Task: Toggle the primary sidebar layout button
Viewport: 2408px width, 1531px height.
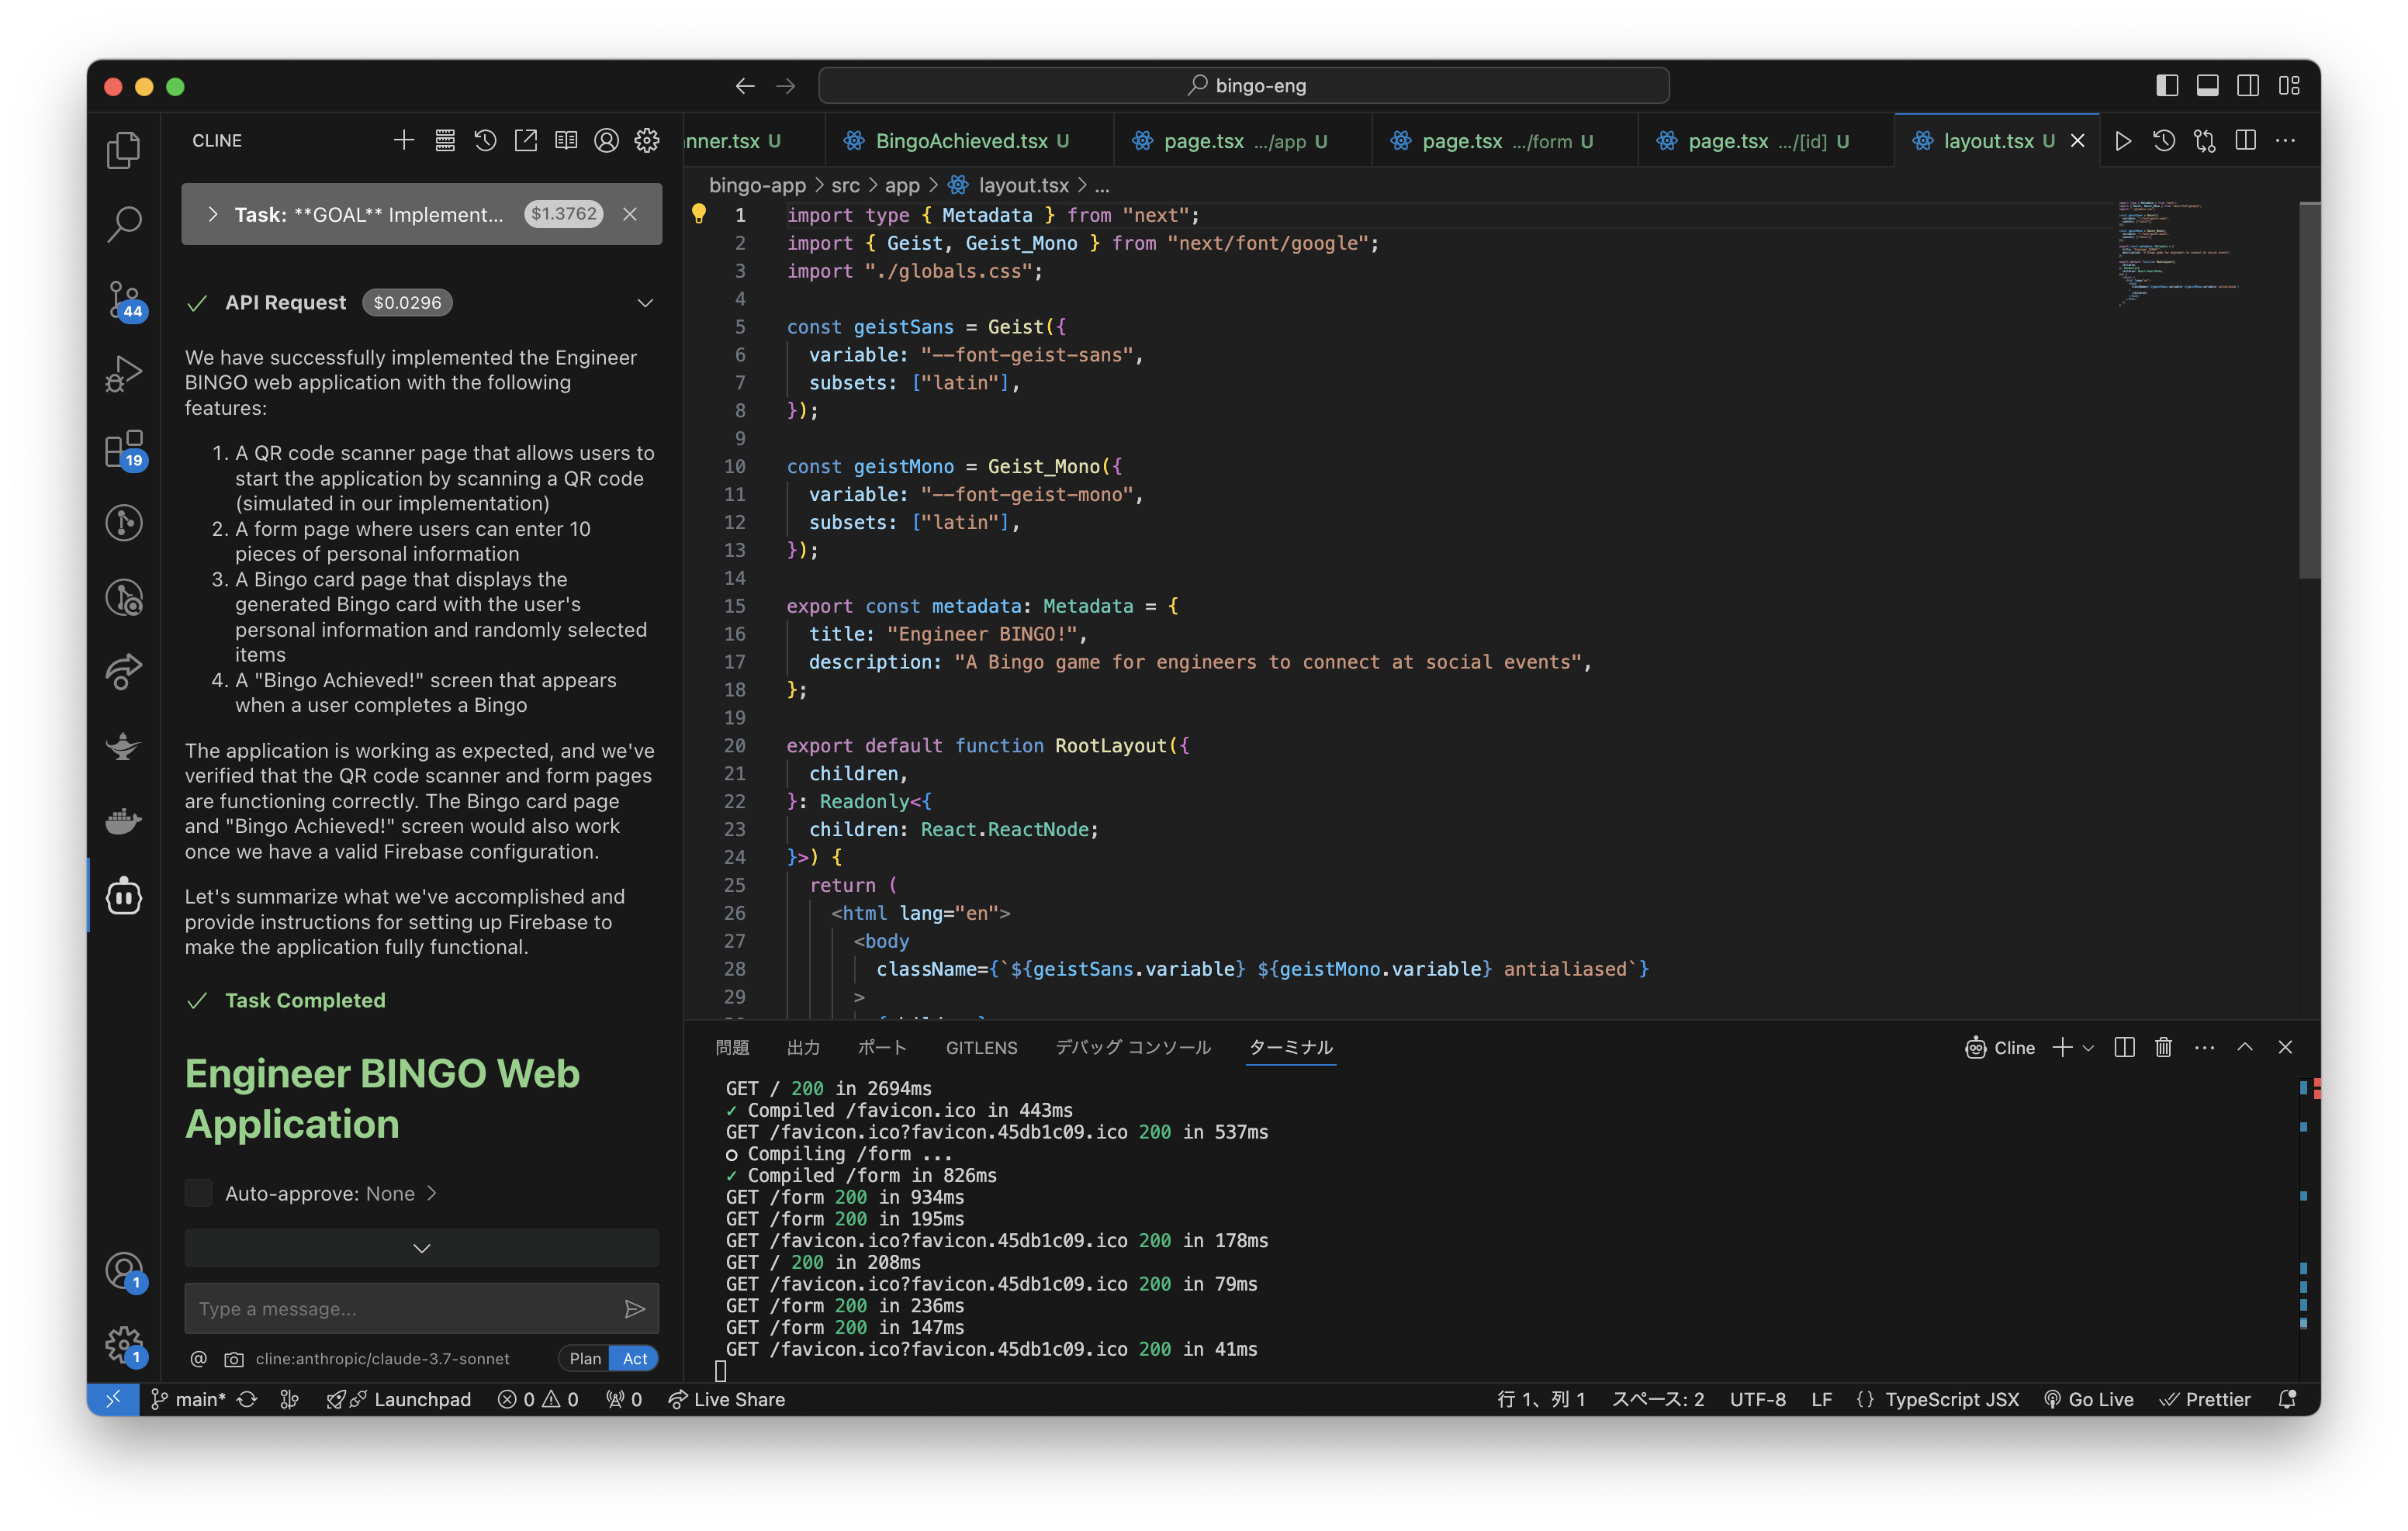Action: click(x=2166, y=86)
